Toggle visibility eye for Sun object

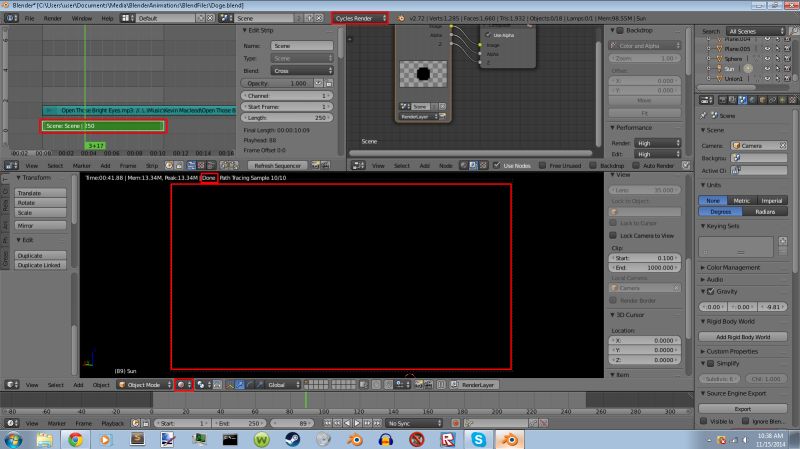(x=767, y=68)
